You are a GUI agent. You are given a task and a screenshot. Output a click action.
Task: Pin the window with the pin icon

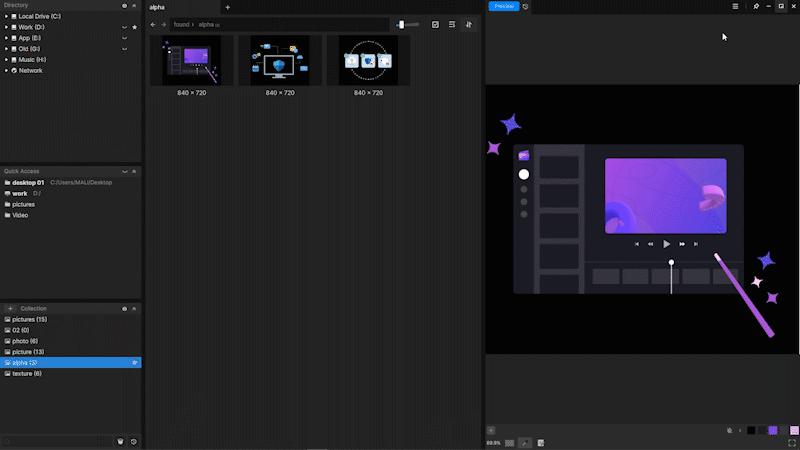pyautogui.click(x=756, y=6)
